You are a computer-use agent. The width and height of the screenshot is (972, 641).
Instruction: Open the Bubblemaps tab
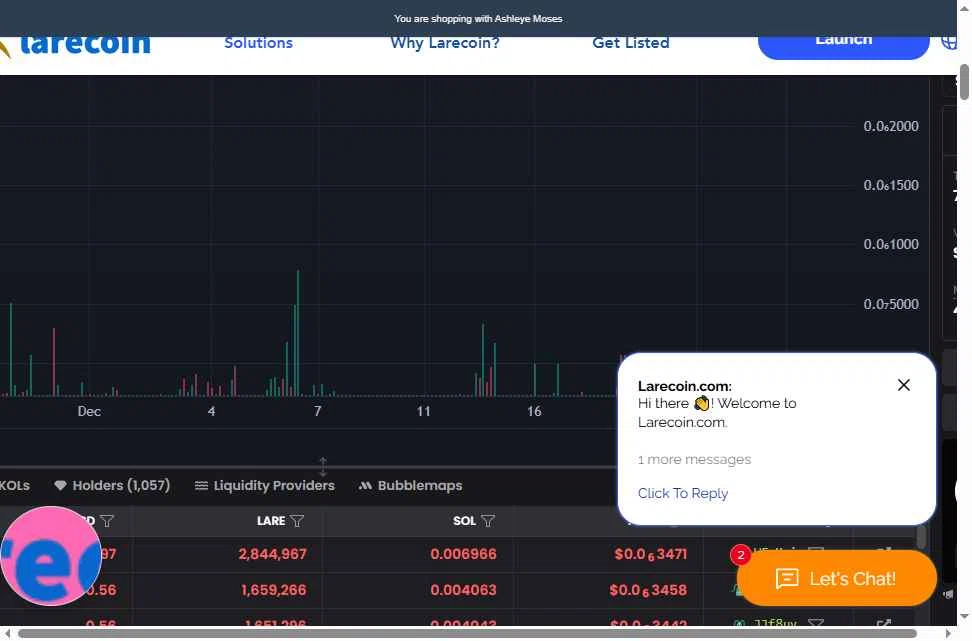[x=410, y=485]
